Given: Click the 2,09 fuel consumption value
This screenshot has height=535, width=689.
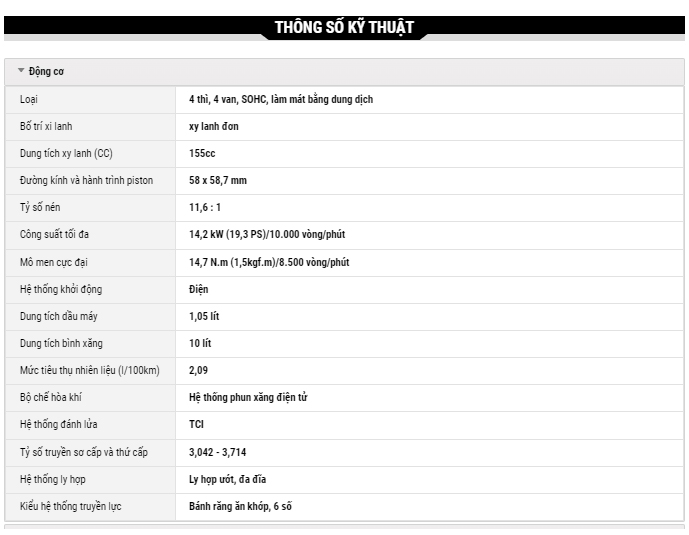Looking at the screenshot, I should click(199, 370).
